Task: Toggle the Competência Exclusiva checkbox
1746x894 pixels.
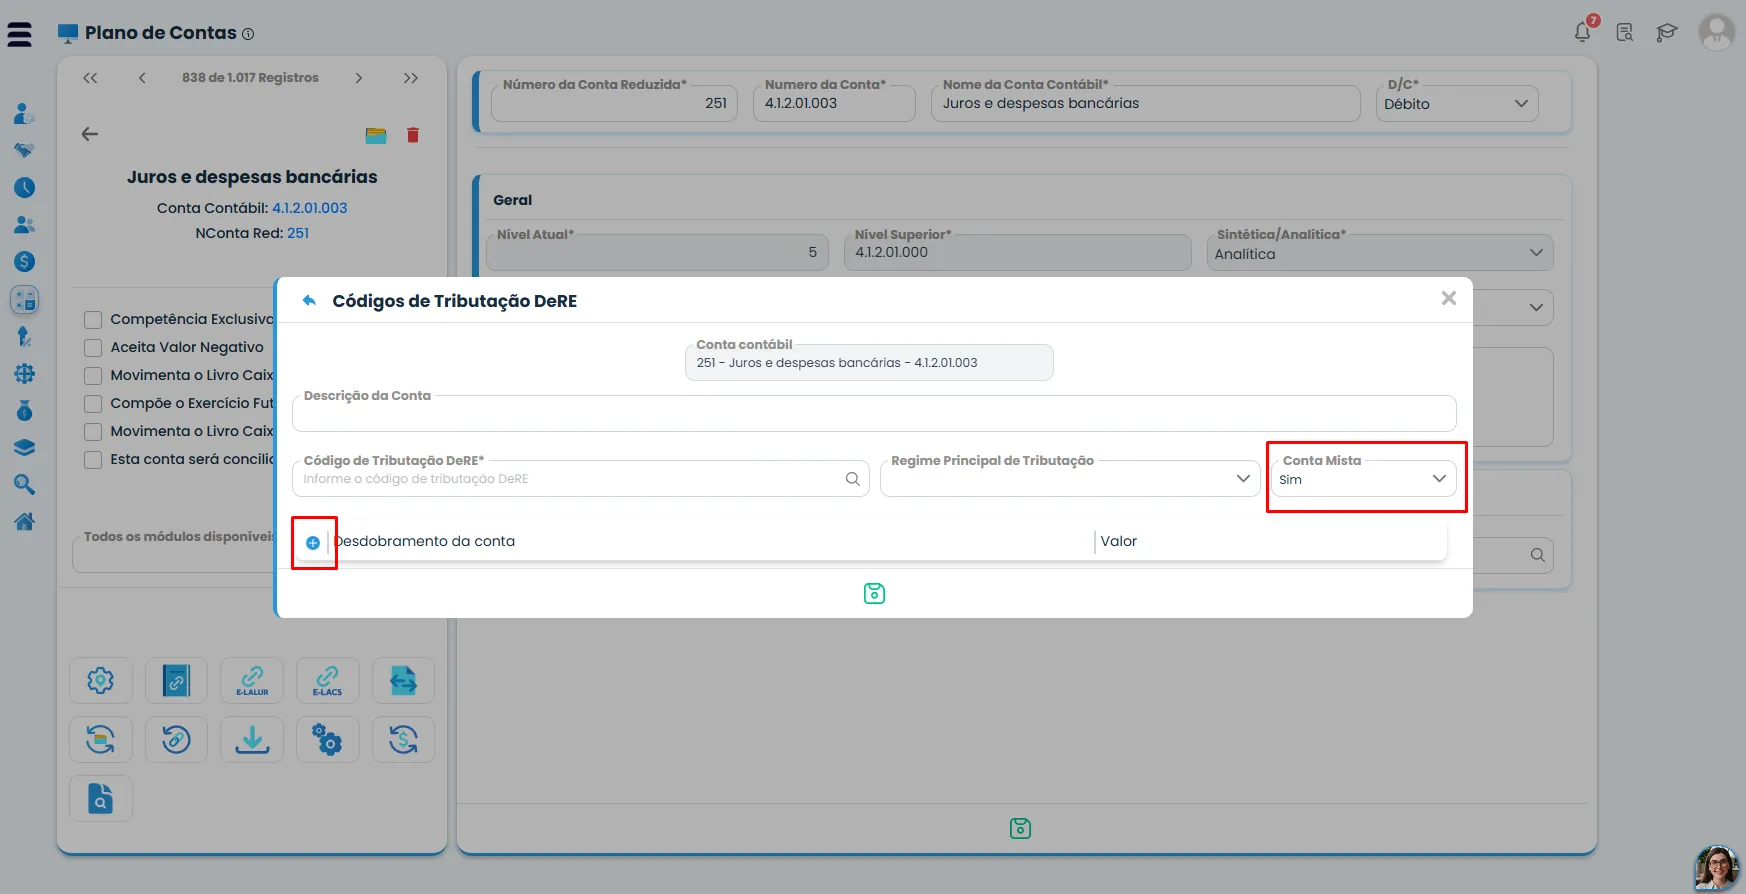Action: coord(93,320)
